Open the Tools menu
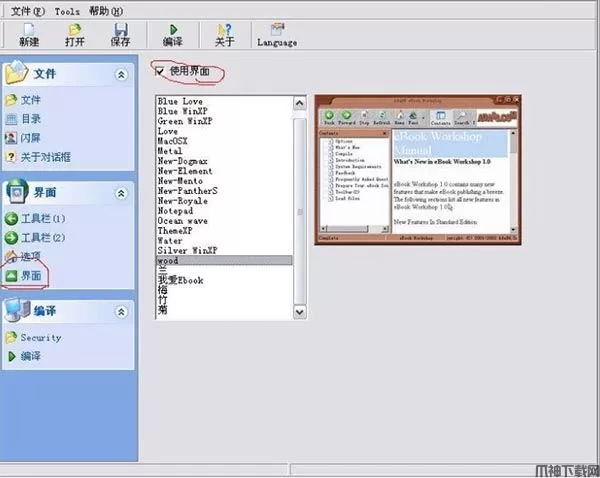This screenshot has width=600, height=478. 67,8
